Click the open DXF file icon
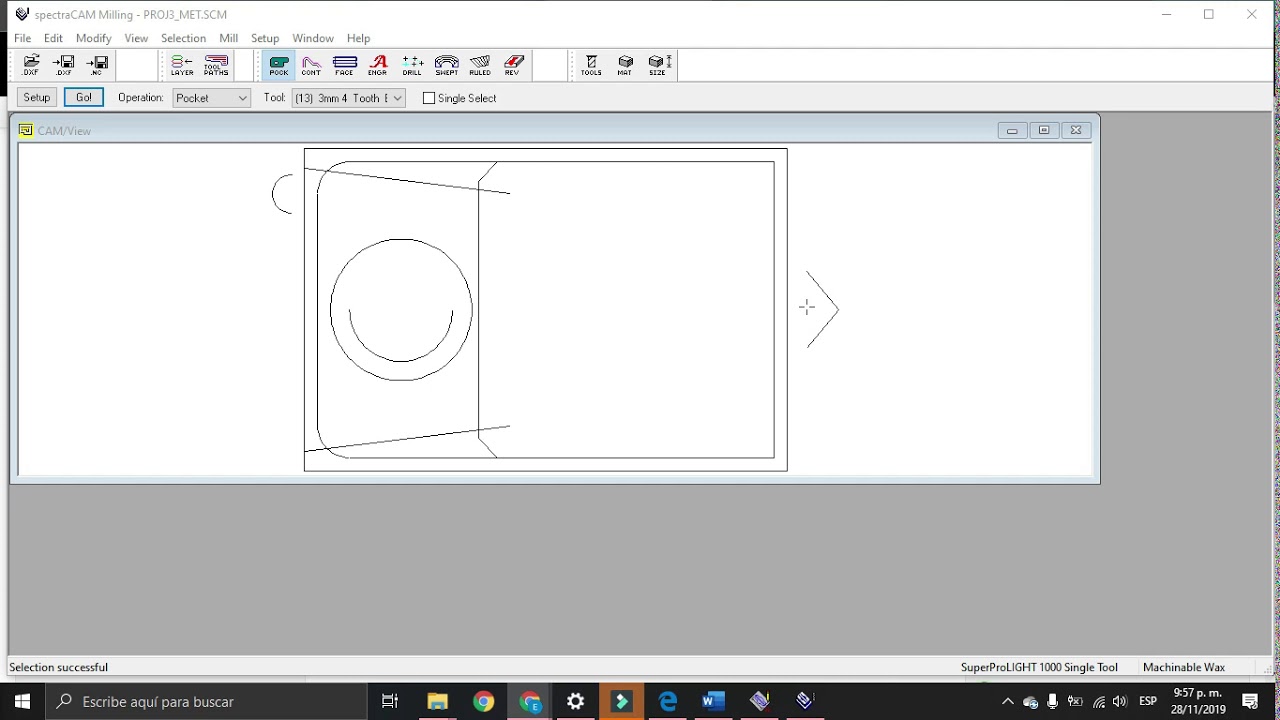This screenshot has height=720, width=1280. tap(31, 66)
